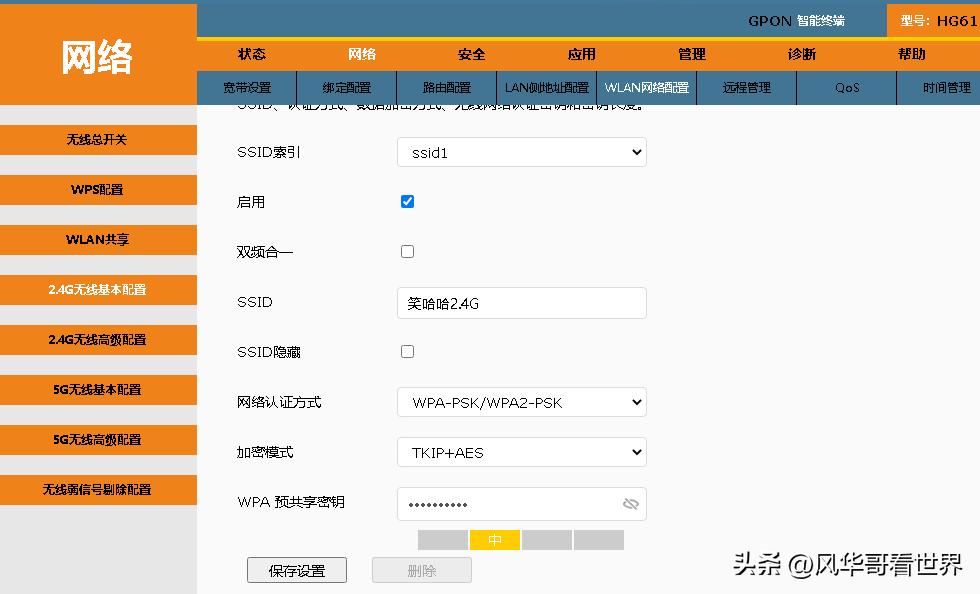Toggle WPA password visibility eye icon

pyautogui.click(x=631, y=504)
